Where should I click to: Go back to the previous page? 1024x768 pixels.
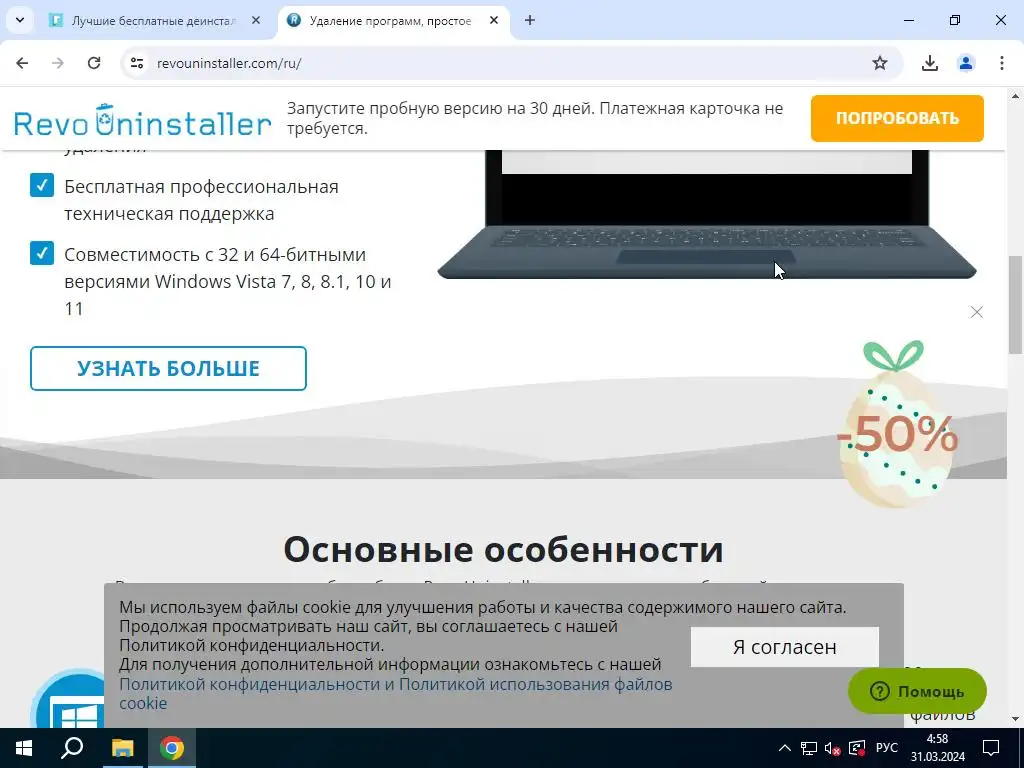point(22,63)
